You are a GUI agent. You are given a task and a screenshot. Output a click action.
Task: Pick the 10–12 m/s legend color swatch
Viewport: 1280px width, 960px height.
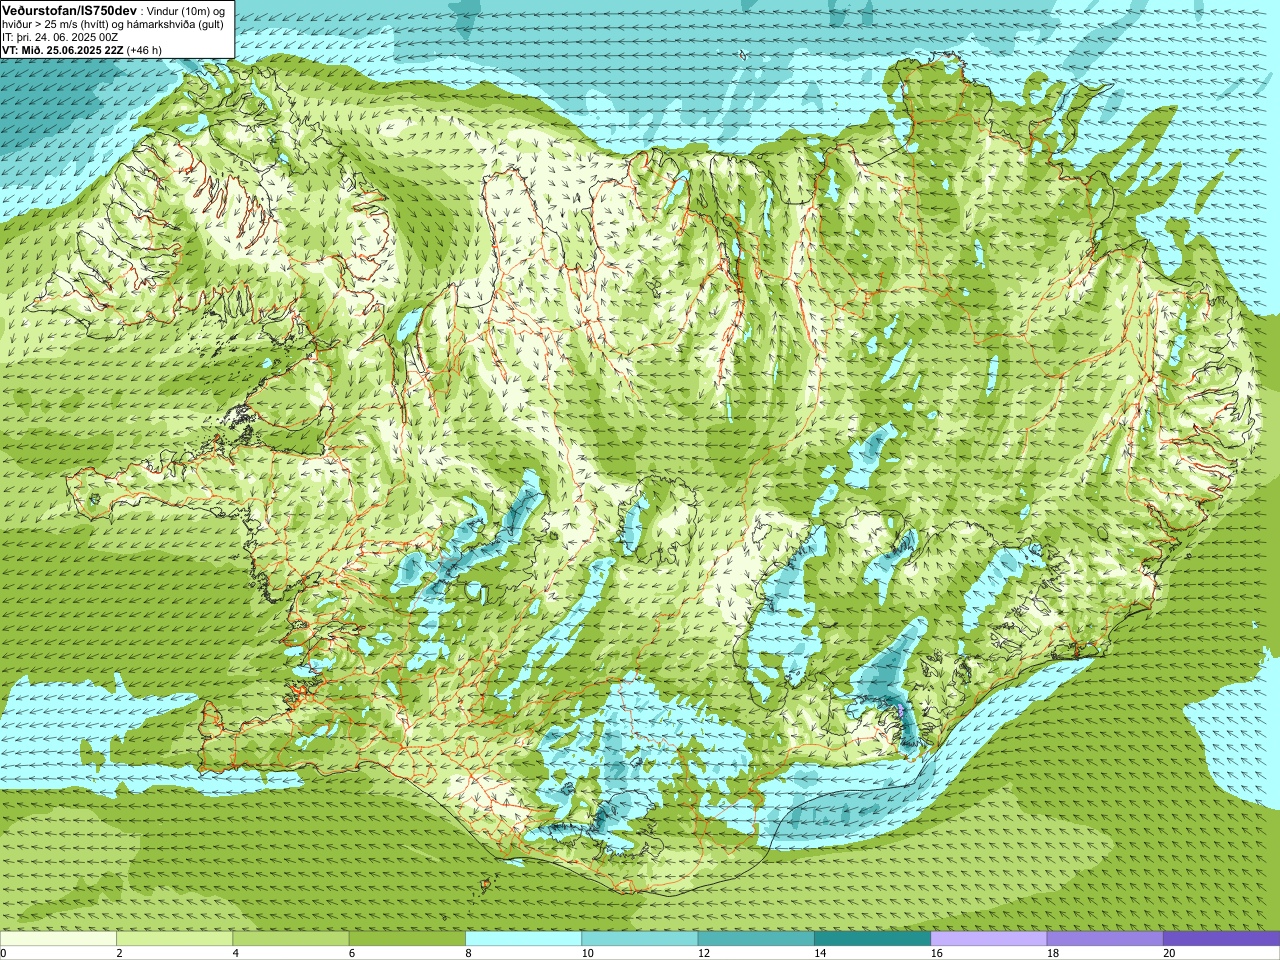[x=640, y=939]
